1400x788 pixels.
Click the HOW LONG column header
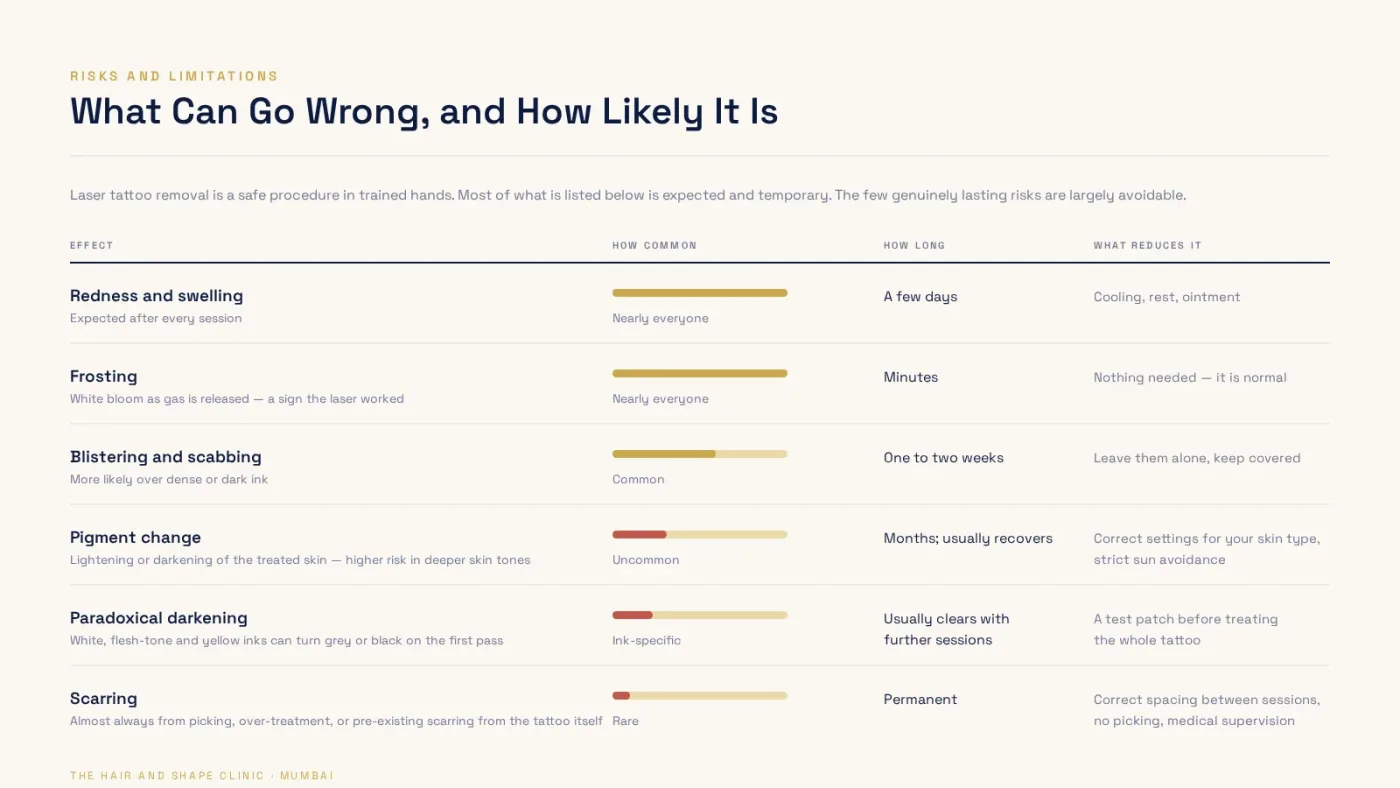pyautogui.click(x=914, y=245)
